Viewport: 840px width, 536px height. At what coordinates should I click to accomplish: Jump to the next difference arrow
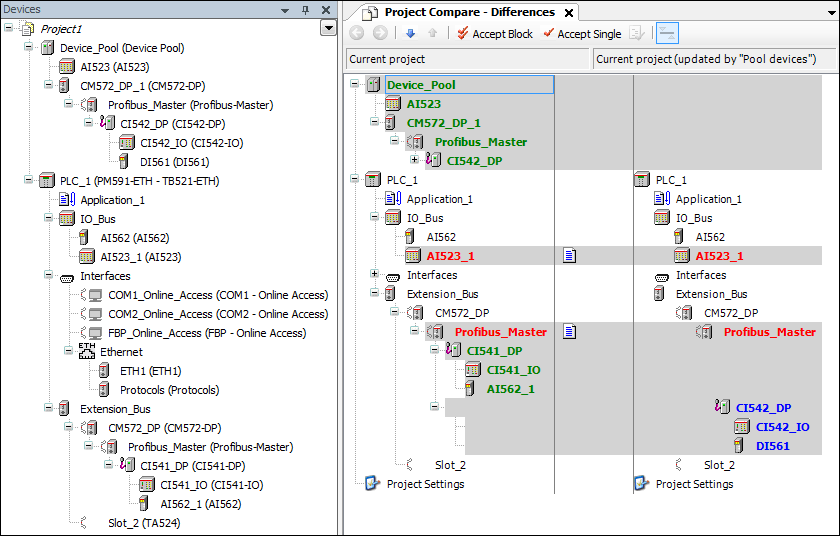[x=410, y=33]
